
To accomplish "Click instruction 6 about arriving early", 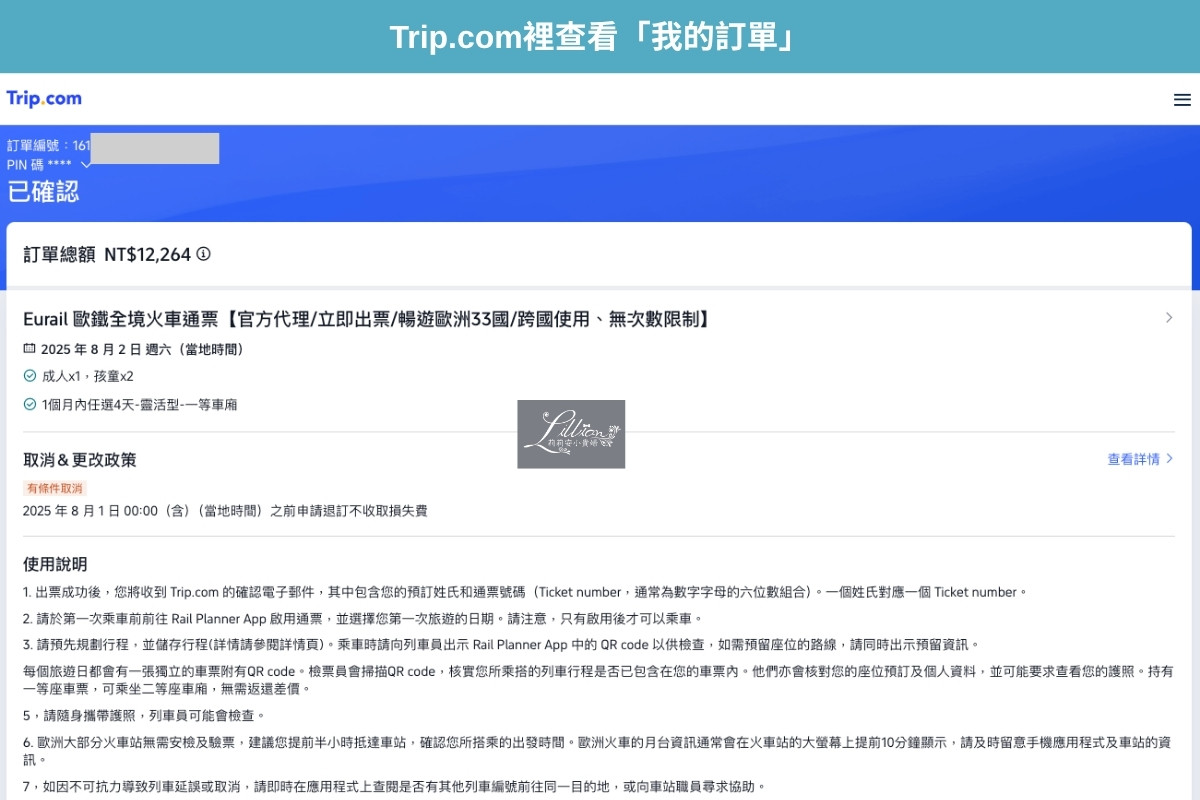I will [599, 751].
